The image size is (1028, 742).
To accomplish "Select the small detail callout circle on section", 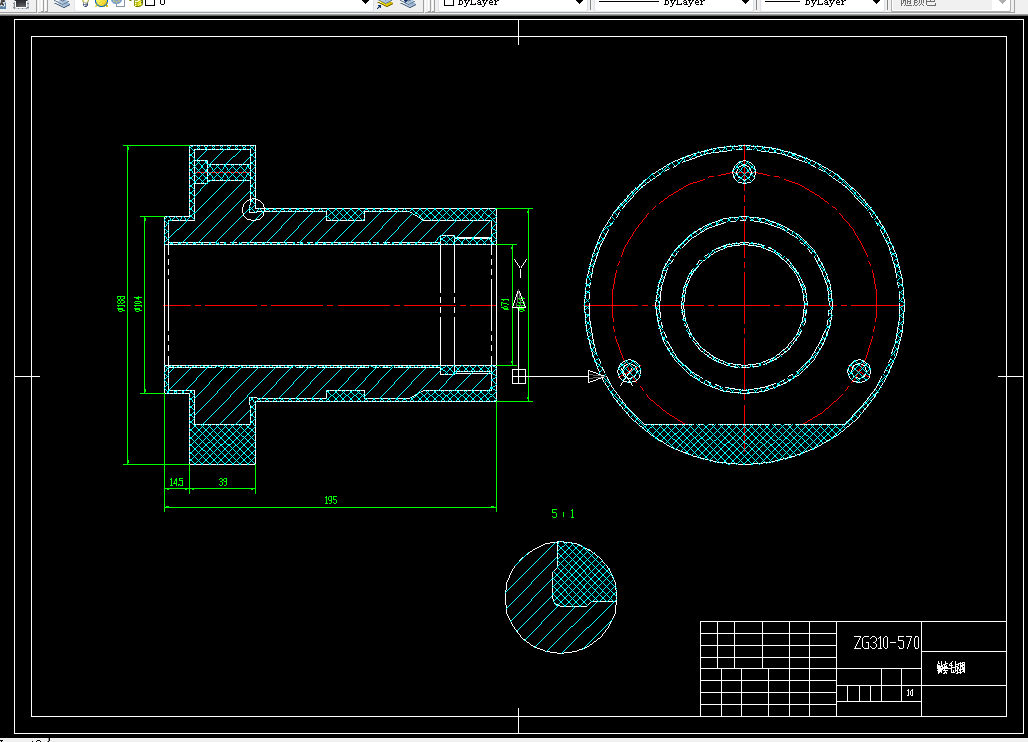I will coord(253,210).
